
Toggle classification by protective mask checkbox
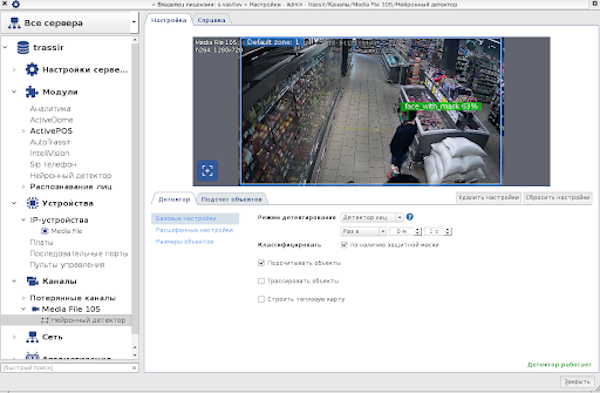point(344,245)
